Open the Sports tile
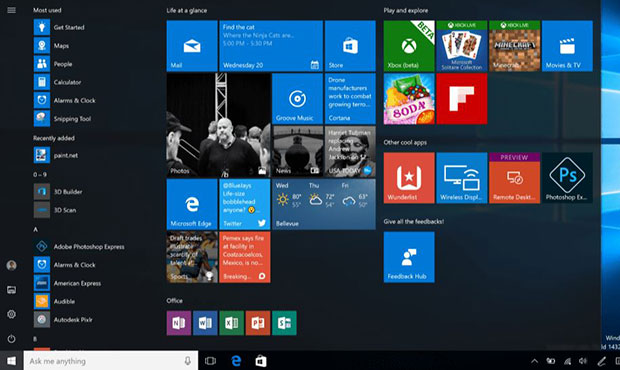Screen dimensions: 620x370 point(192,257)
